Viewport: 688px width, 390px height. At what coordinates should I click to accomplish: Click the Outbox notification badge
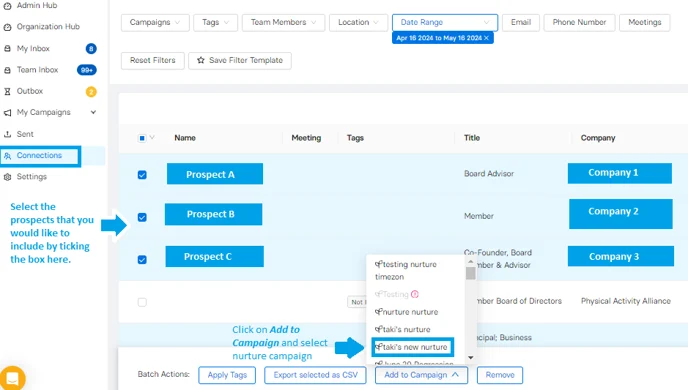(x=91, y=92)
